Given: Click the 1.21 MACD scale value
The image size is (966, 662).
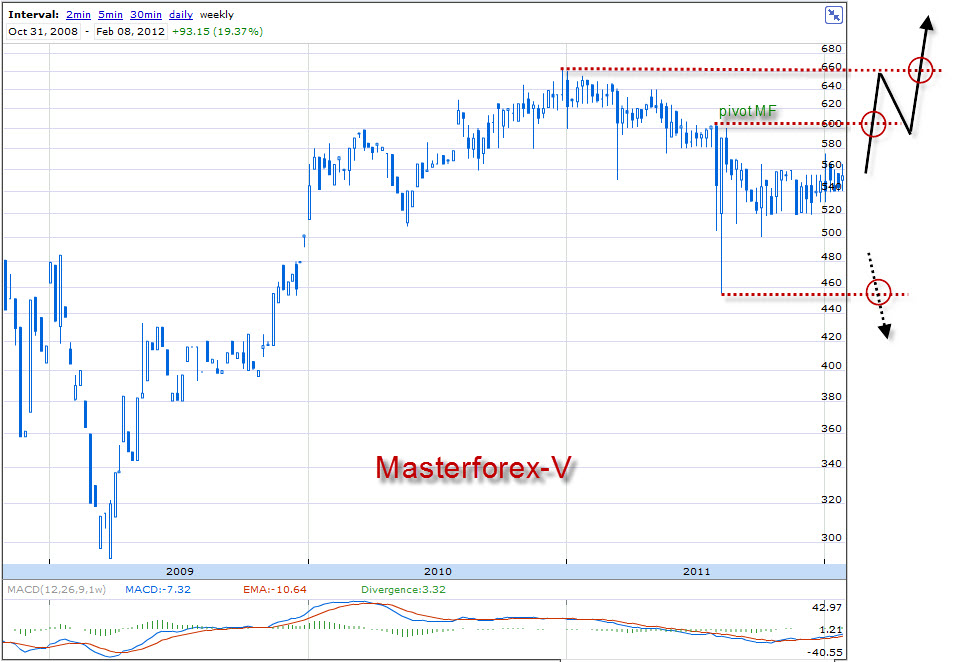Looking at the screenshot, I should tap(831, 629).
